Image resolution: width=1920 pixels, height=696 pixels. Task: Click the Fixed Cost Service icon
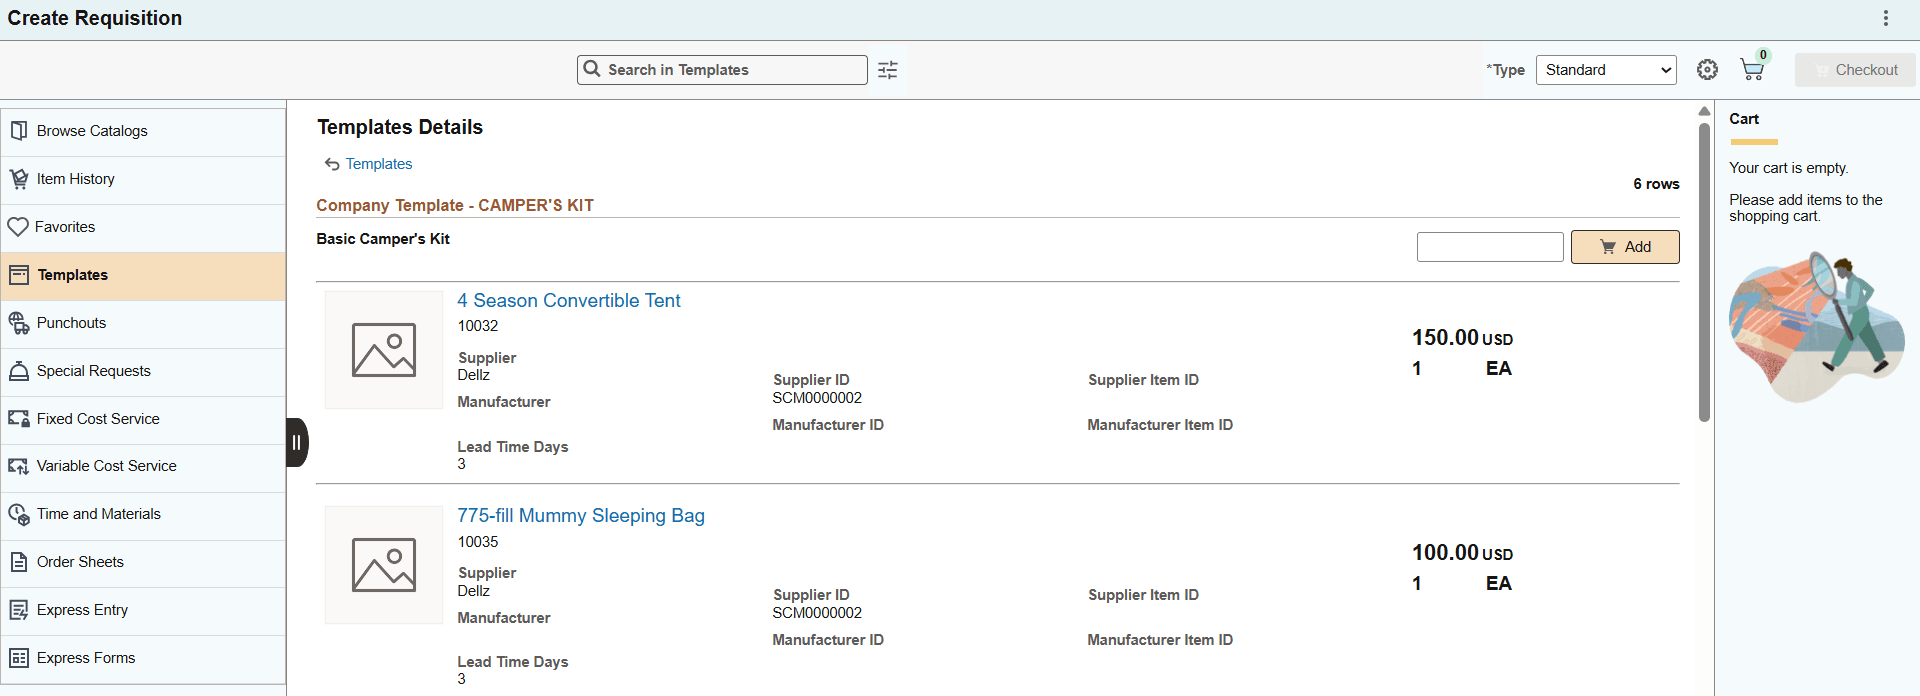[19, 419]
